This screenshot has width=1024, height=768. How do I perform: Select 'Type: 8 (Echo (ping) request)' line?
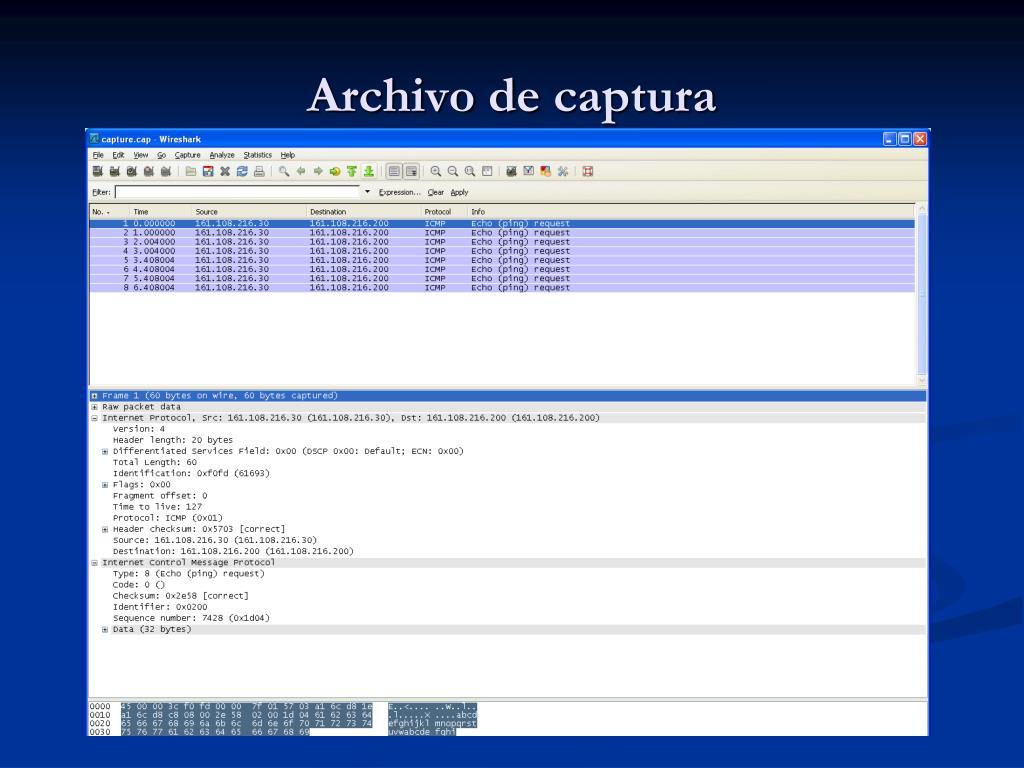click(x=189, y=574)
